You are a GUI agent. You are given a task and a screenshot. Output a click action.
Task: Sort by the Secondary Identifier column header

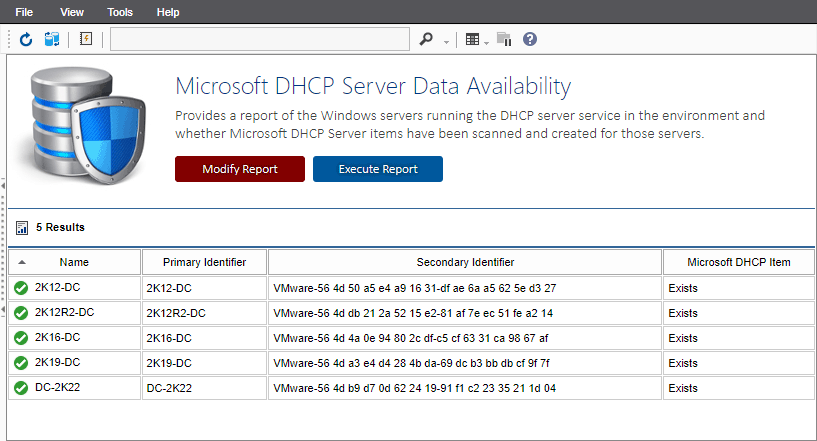(465, 262)
